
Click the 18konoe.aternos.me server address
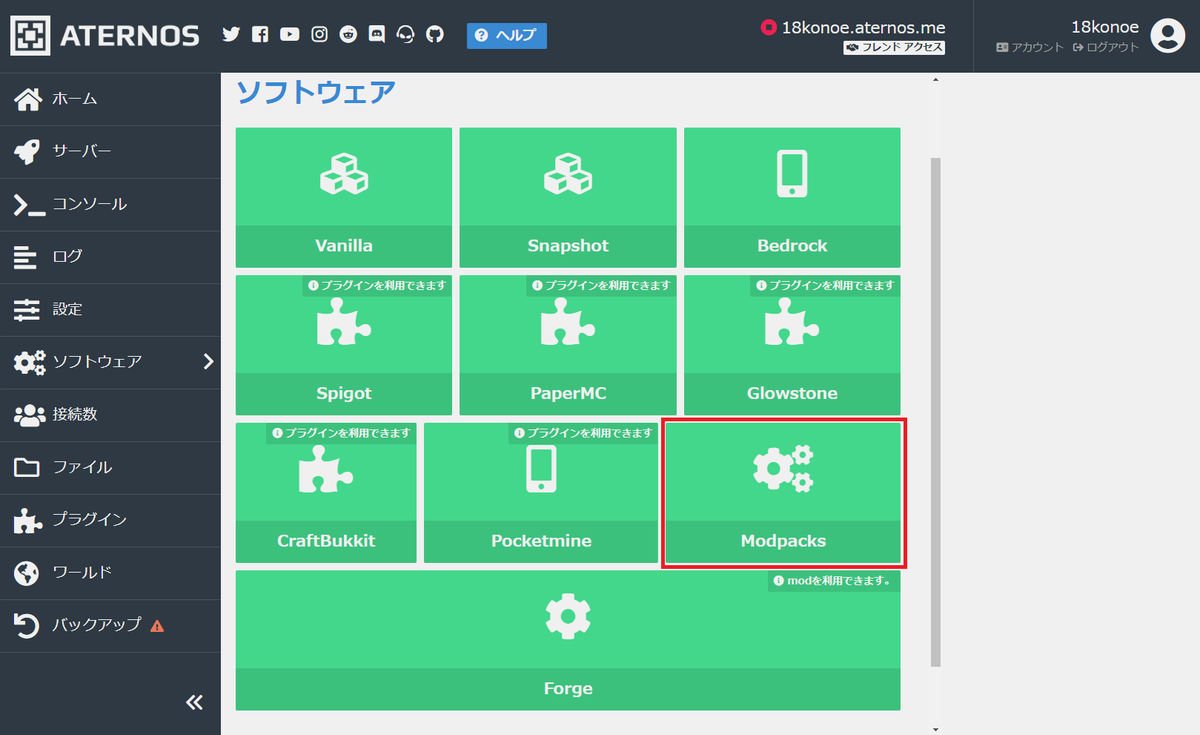point(863,28)
